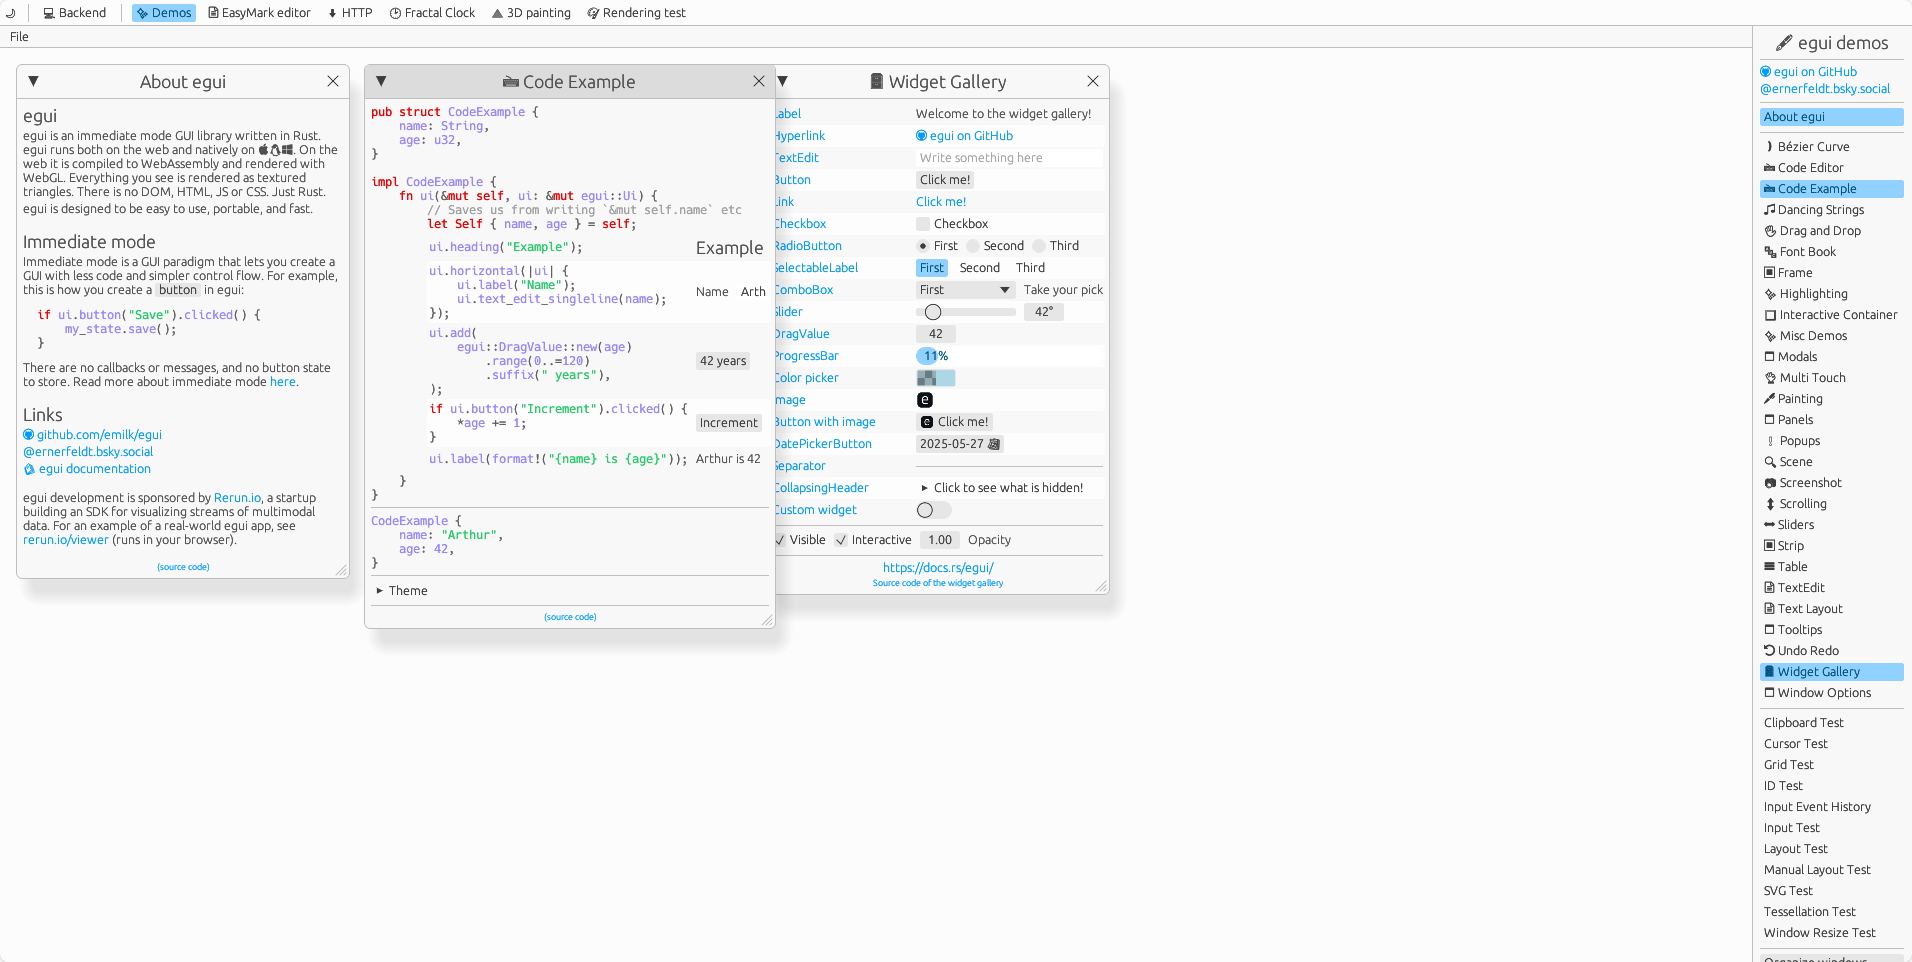This screenshot has width=1912, height=962.
Task: Open the egui documentation link
Action: point(87,469)
